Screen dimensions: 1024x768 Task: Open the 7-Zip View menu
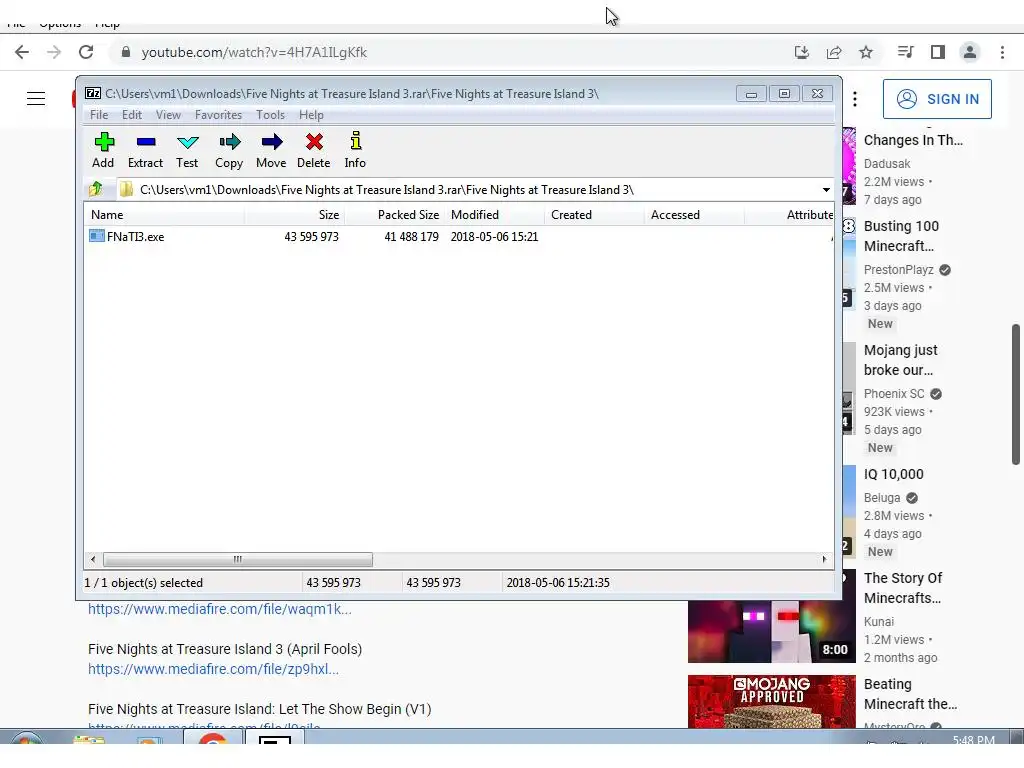coord(168,115)
